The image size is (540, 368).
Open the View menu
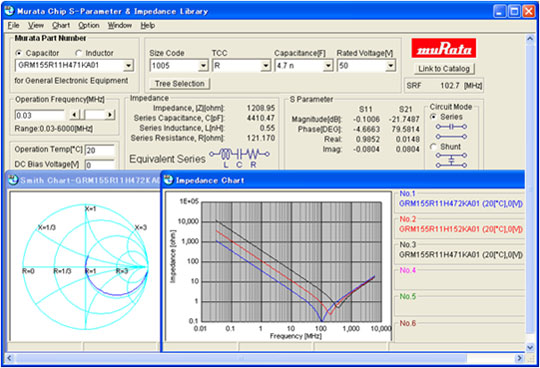coord(35,25)
